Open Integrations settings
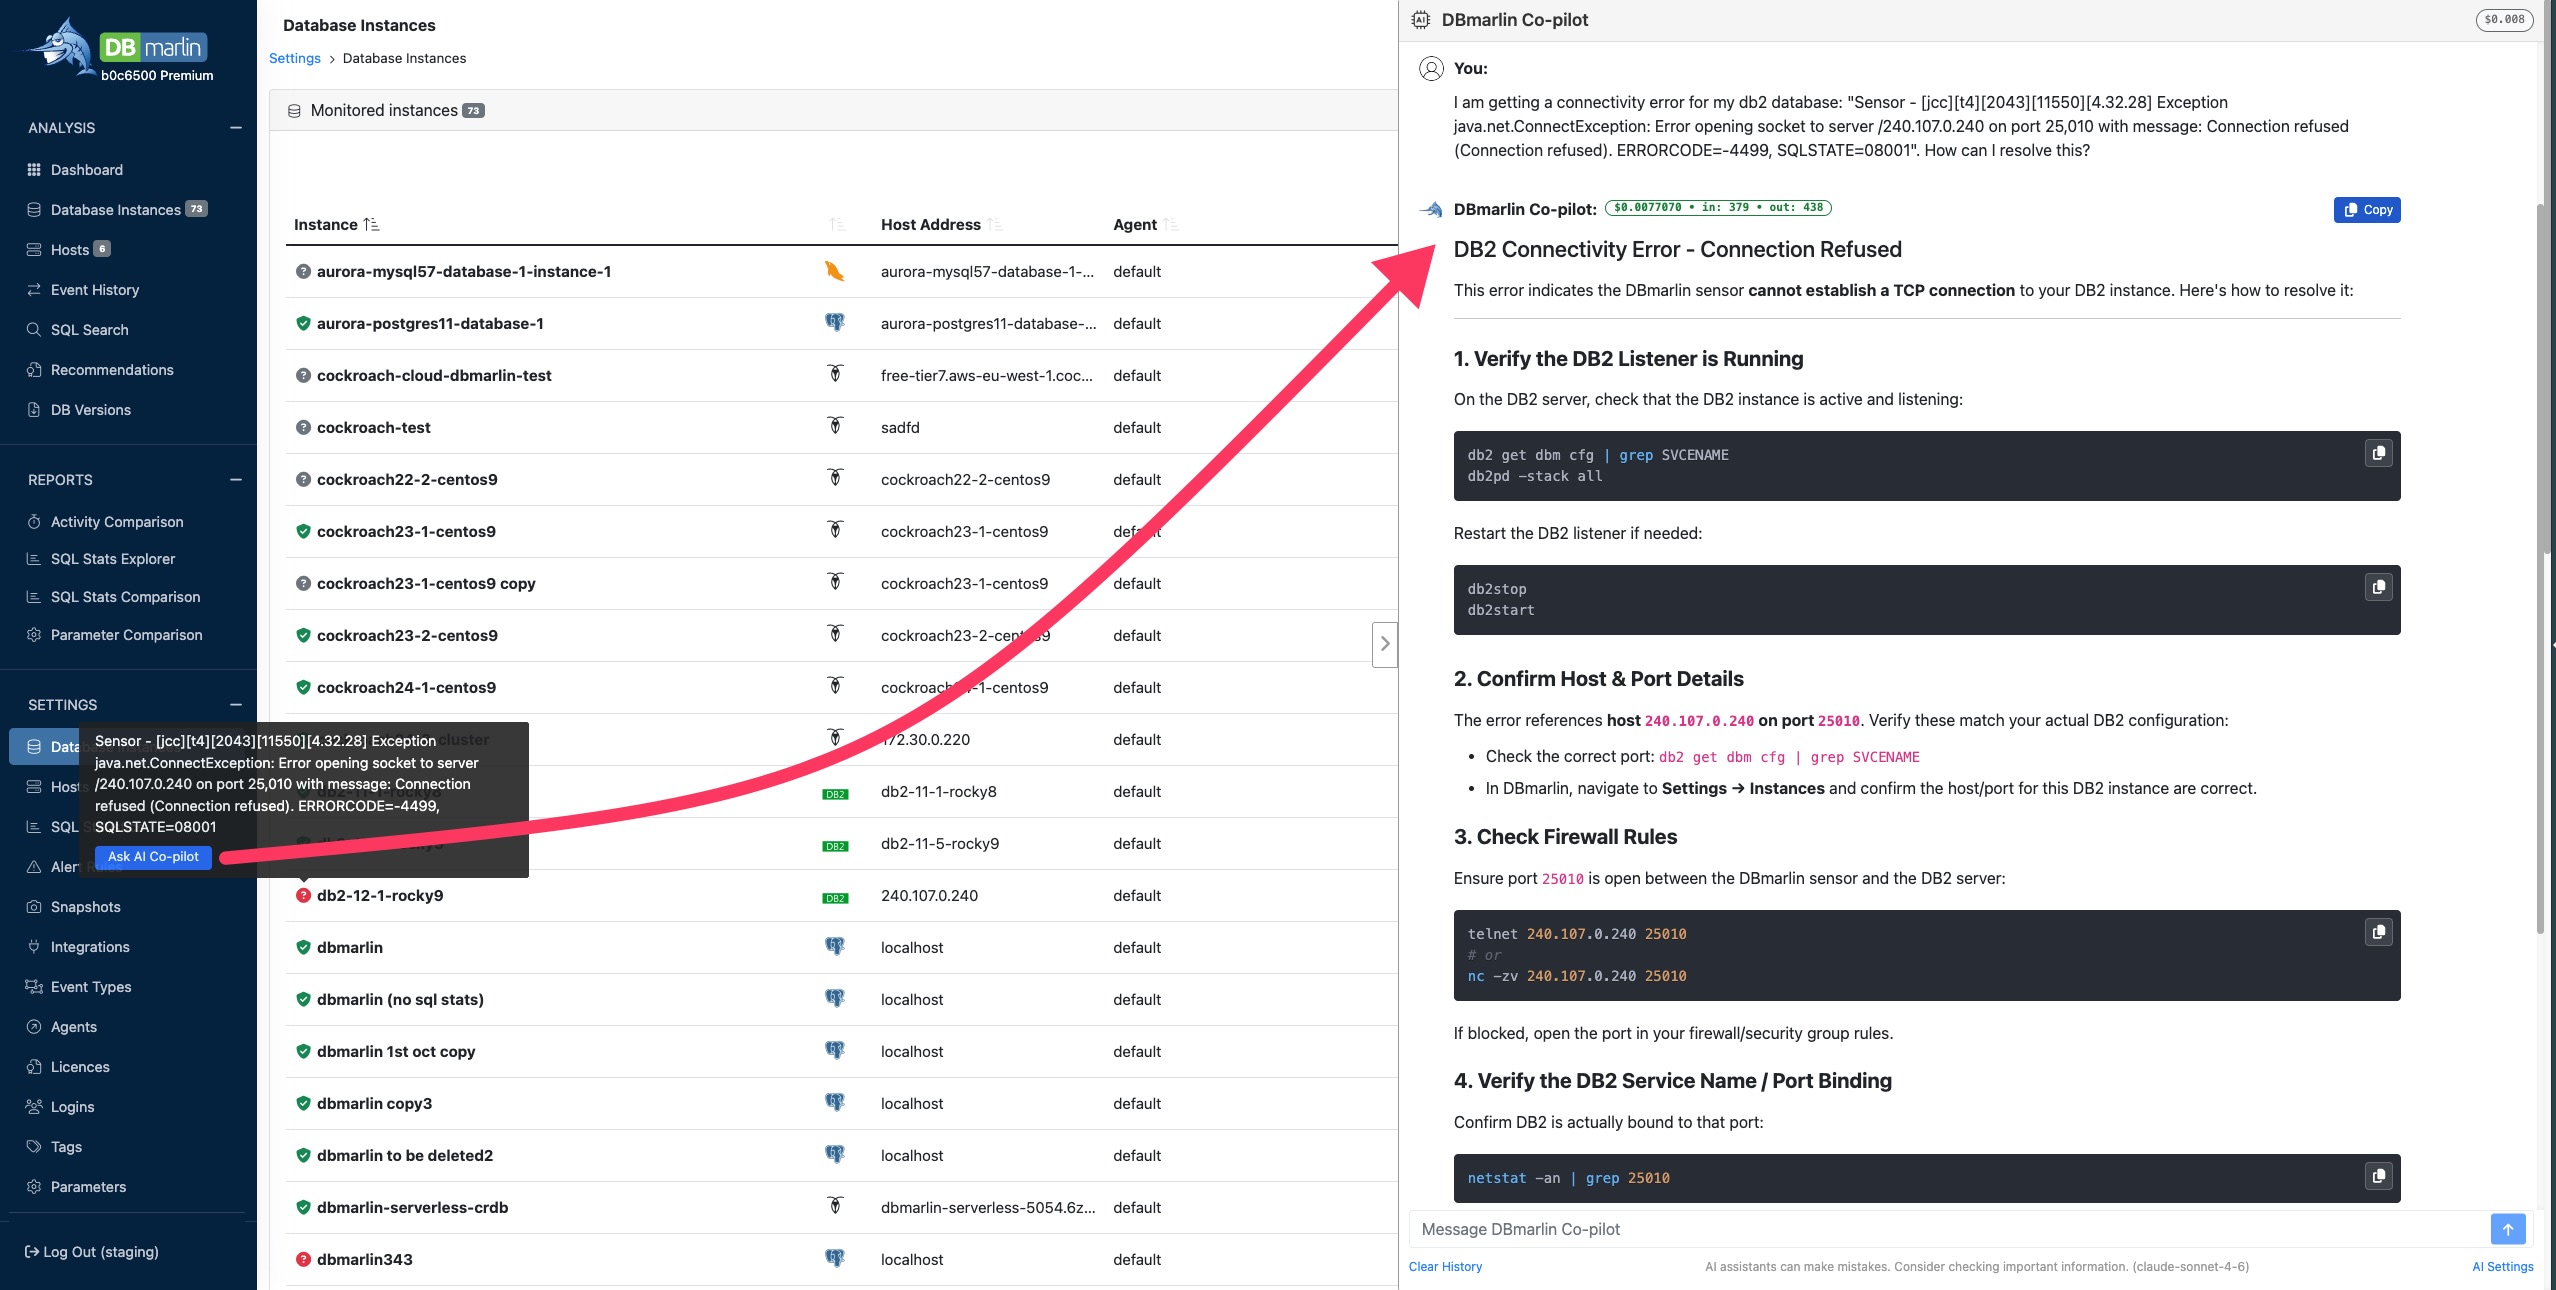The width and height of the screenshot is (2556, 1290). click(90, 947)
